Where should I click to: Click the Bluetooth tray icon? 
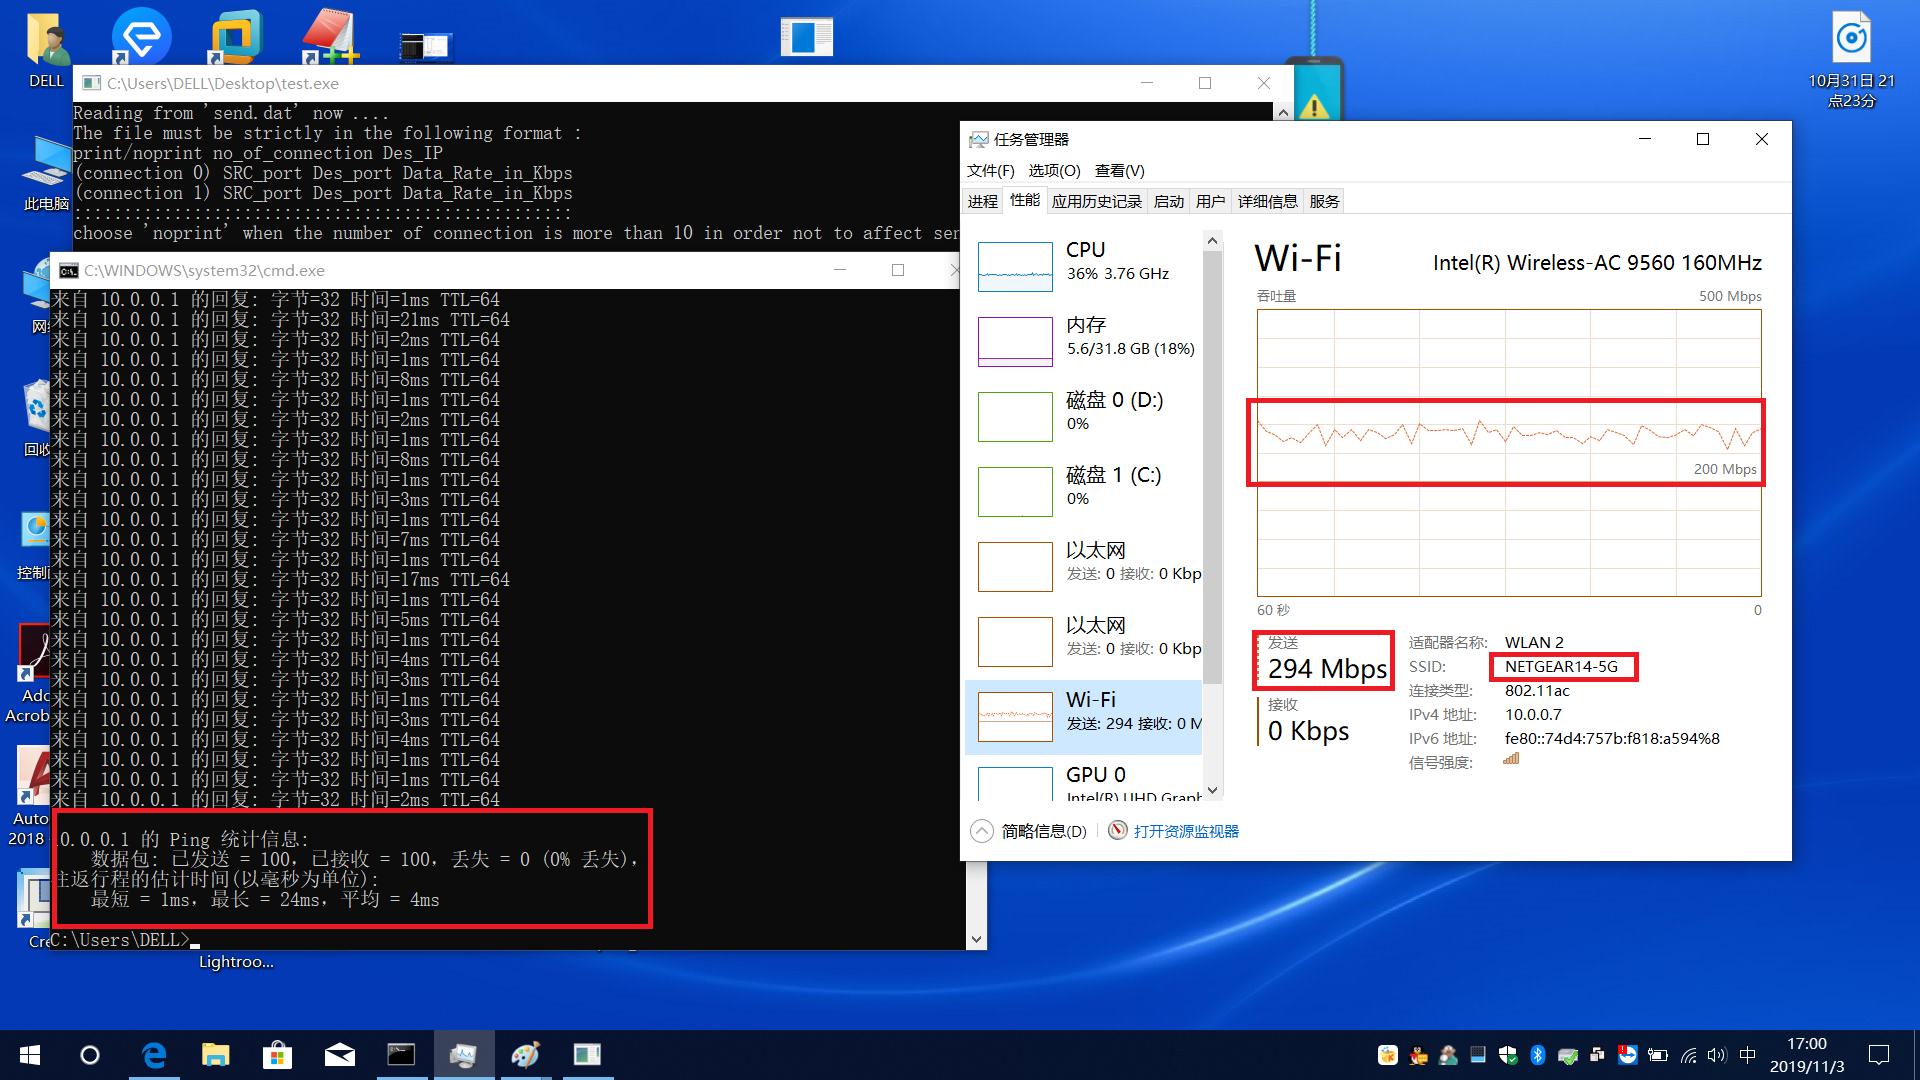point(1538,1055)
